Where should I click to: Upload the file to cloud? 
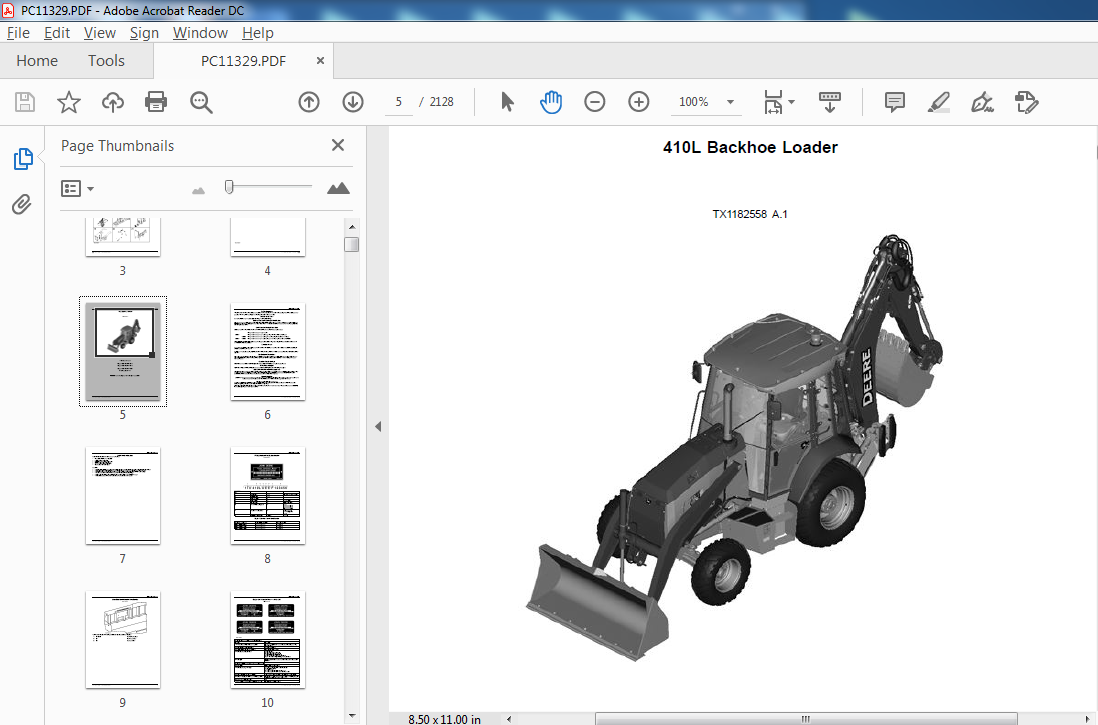click(113, 102)
